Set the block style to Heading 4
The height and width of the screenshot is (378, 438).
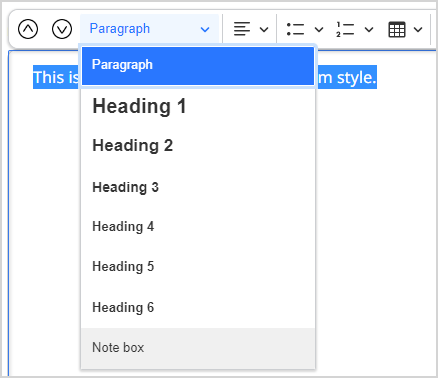coord(198,227)
